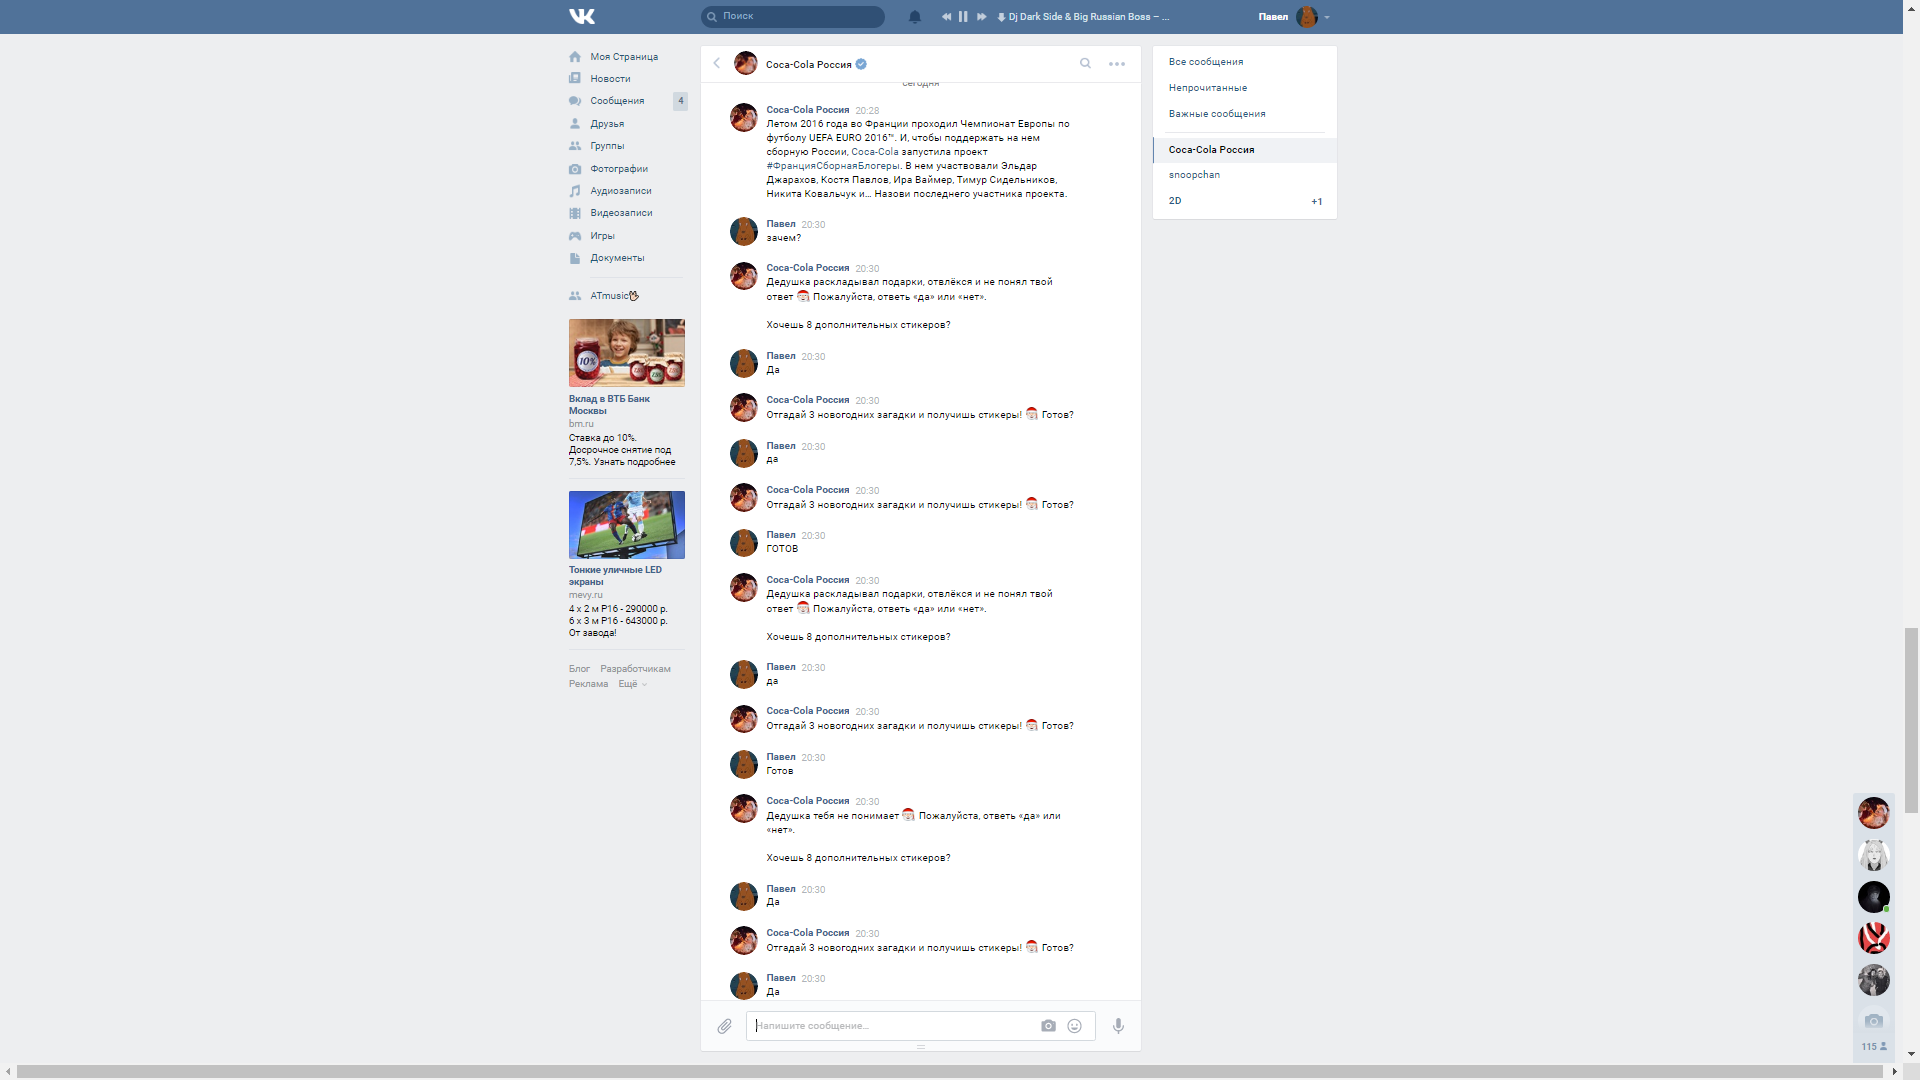Image resolution: width=1920 pixels, height=1080 pixels.
Task: Skip to previous audio track
Action: 946,16
